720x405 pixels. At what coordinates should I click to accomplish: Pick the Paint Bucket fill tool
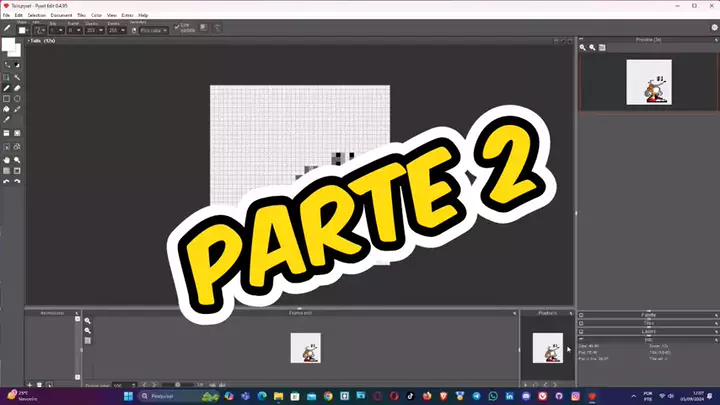point(6,109)
